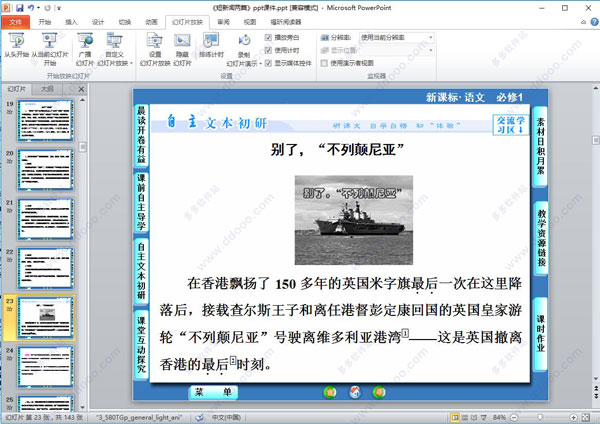This screenshot has width=600, height=424.
Task: Switch to the Design (设计) ribbon tab
Action: 98,22
